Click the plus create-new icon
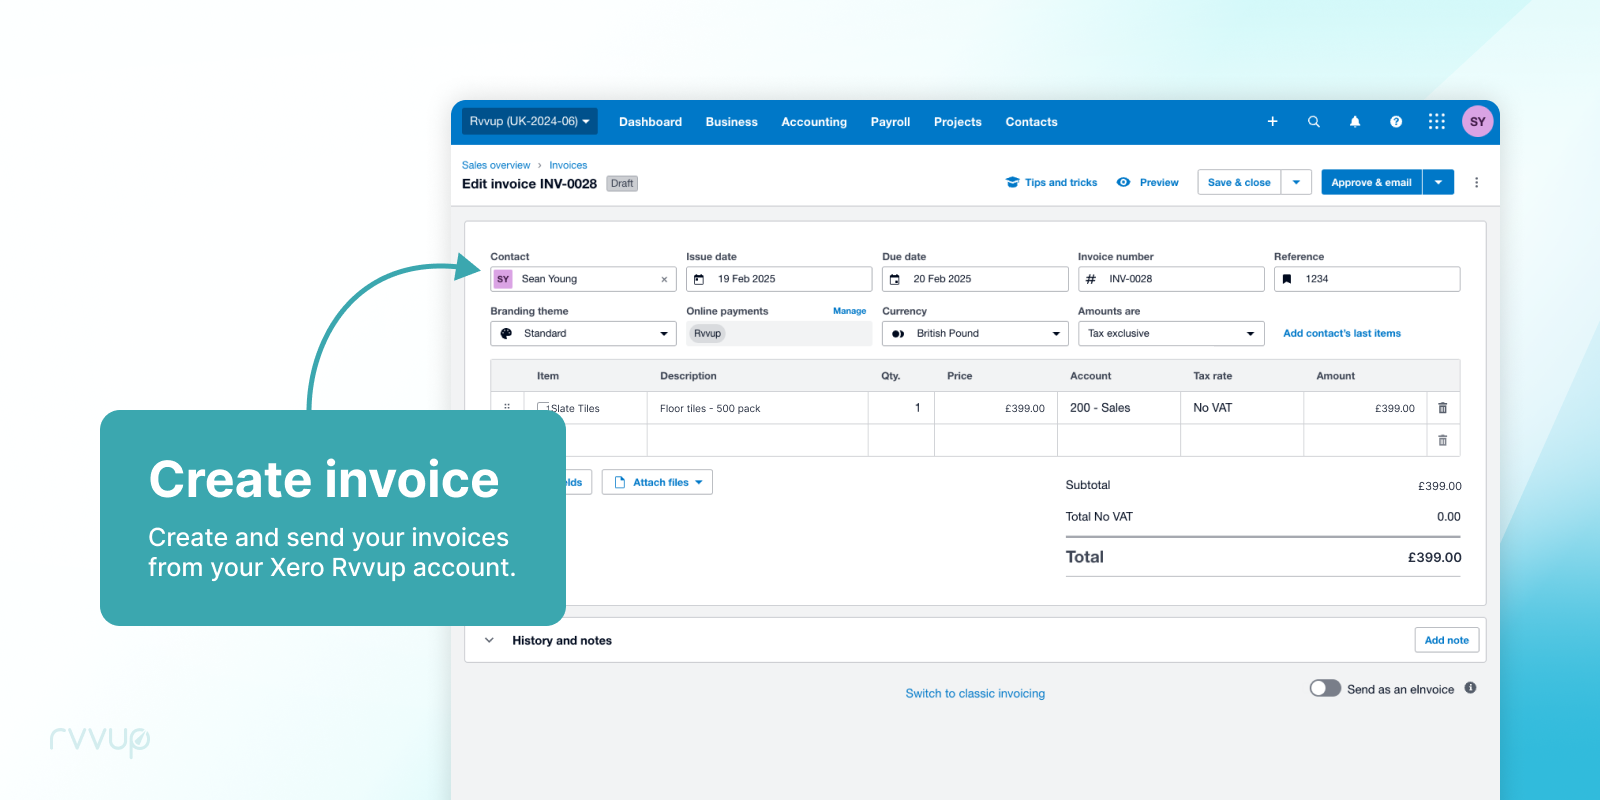Image resolution: width=1600 pixels, height=800 pixels. (1272, 122)
